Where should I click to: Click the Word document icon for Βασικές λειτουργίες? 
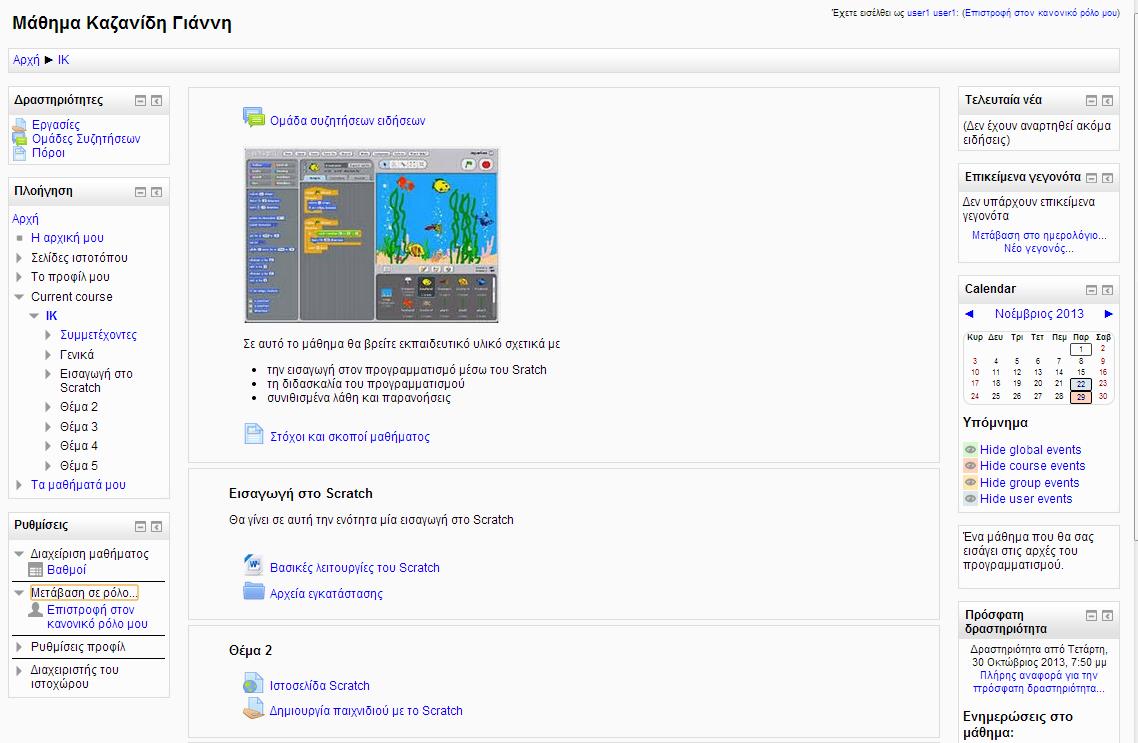coord(253,565)
